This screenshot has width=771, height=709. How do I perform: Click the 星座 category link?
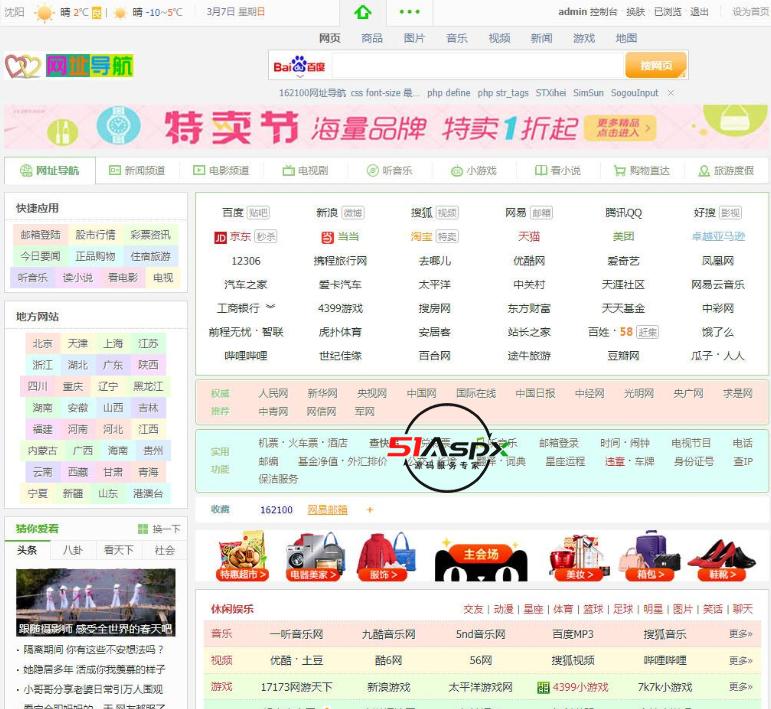pyautogui.click(x=533, y=609)
